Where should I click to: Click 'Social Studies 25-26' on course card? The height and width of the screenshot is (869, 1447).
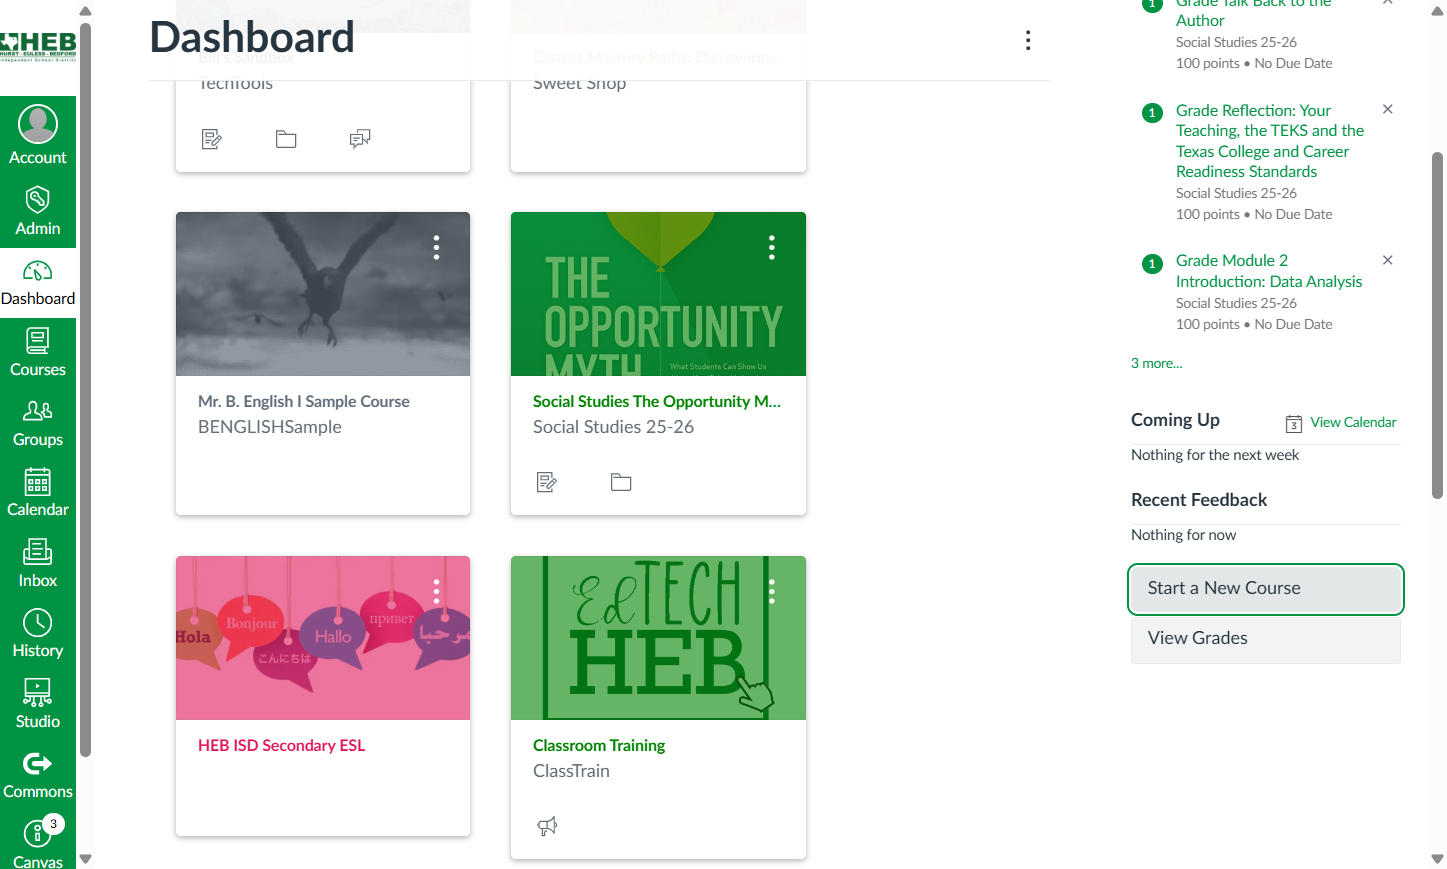(x=613, y=427)
